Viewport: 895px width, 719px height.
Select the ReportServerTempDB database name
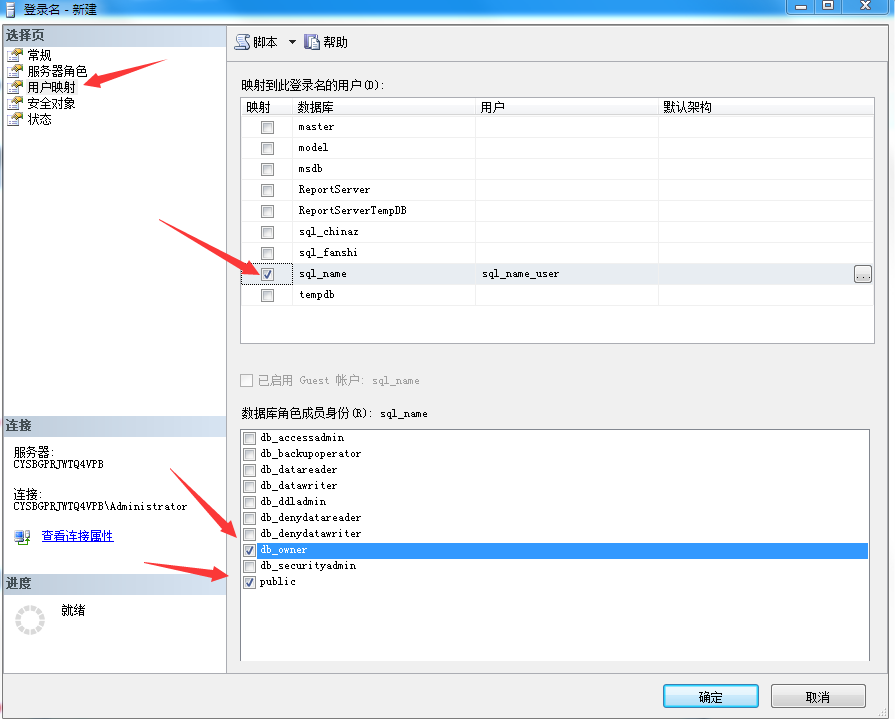353,211
